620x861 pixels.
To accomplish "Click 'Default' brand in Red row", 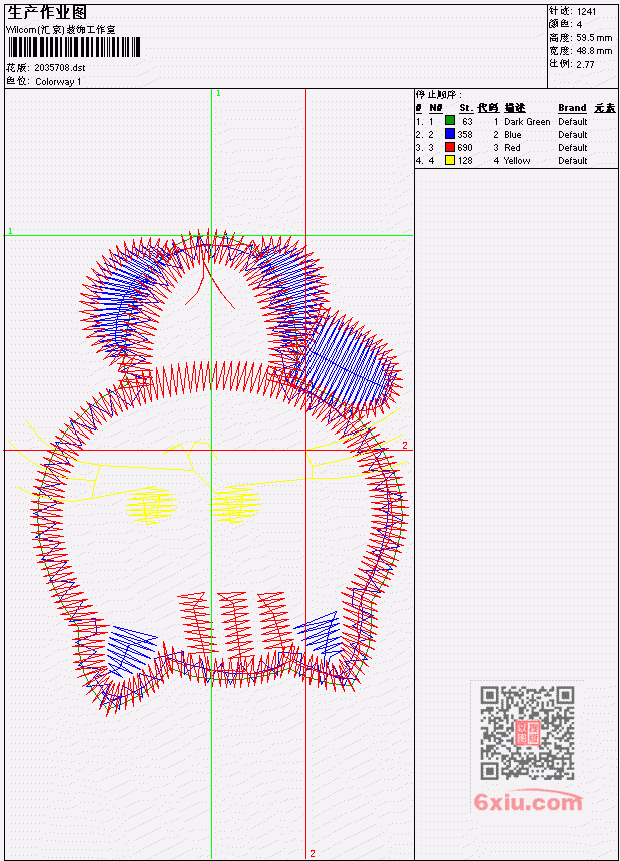I will coord(573,148).
